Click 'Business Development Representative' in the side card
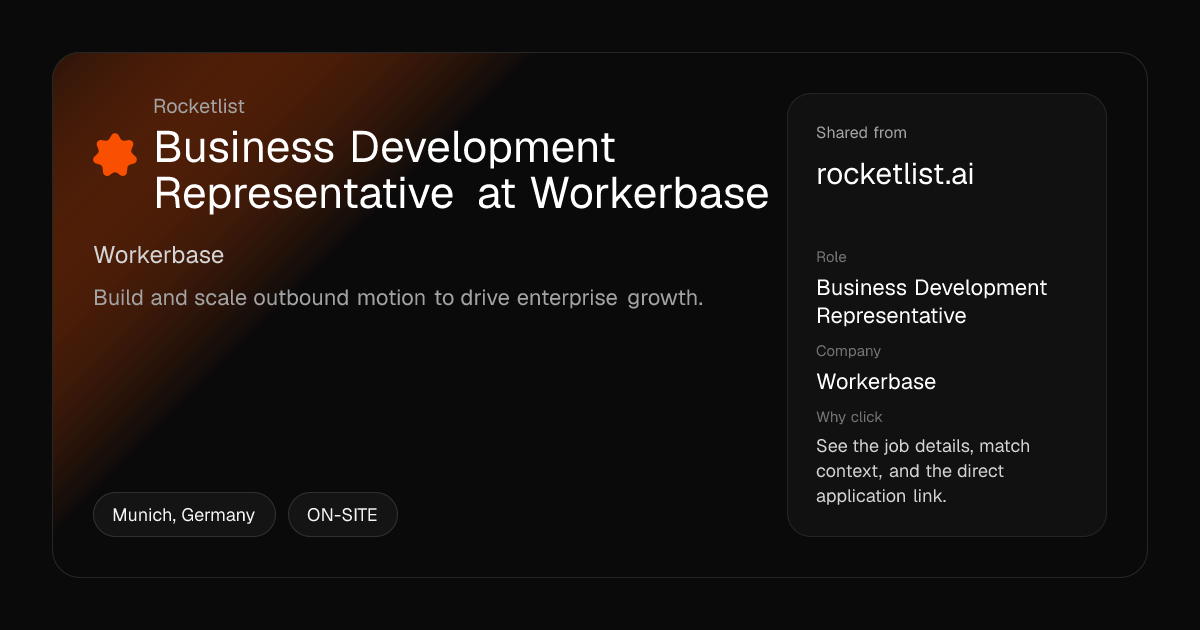1200x630 pixels. [x=932, y=302]
